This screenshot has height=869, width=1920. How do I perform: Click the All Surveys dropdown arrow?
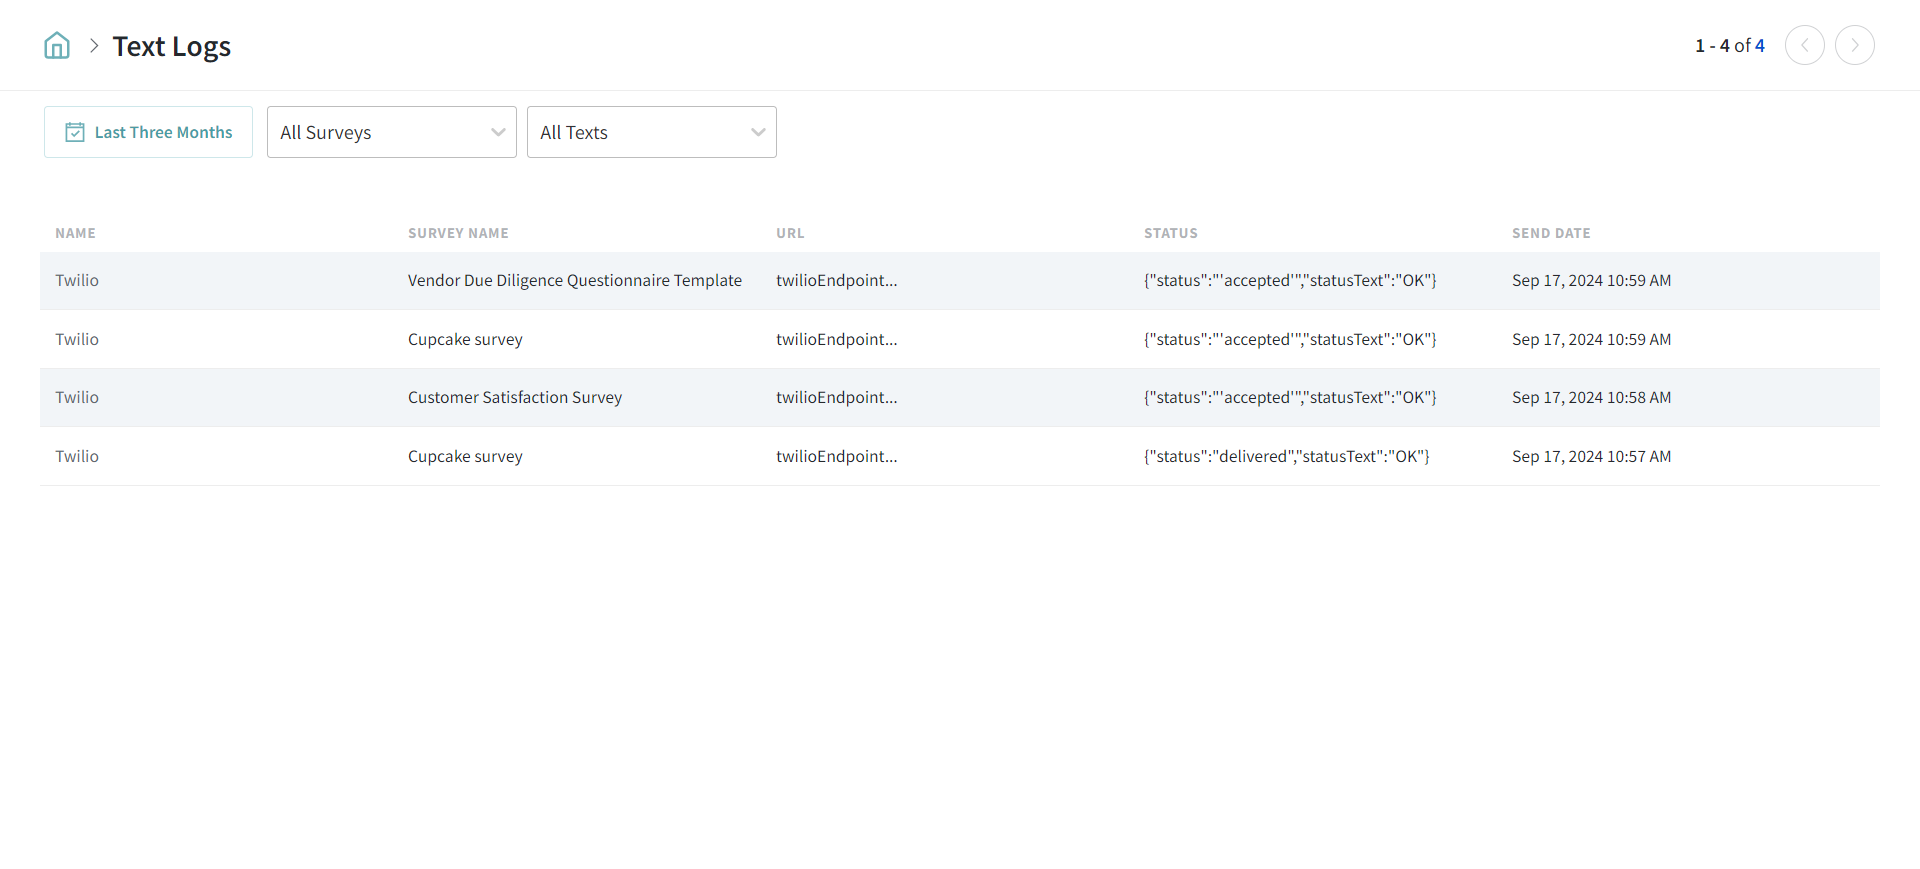[x=498, y=132]
